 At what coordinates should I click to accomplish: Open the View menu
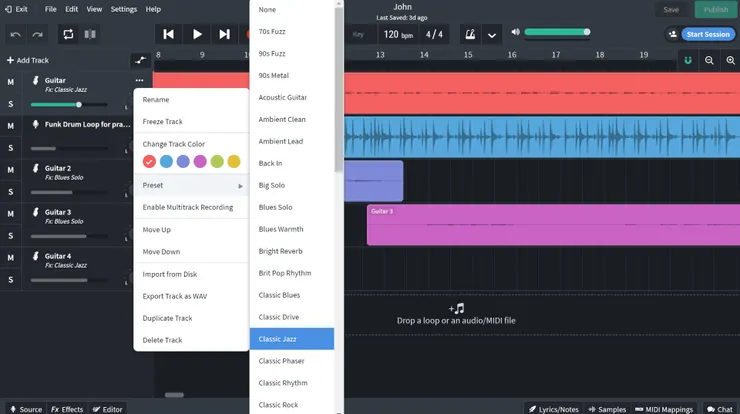tap(94, 9)
